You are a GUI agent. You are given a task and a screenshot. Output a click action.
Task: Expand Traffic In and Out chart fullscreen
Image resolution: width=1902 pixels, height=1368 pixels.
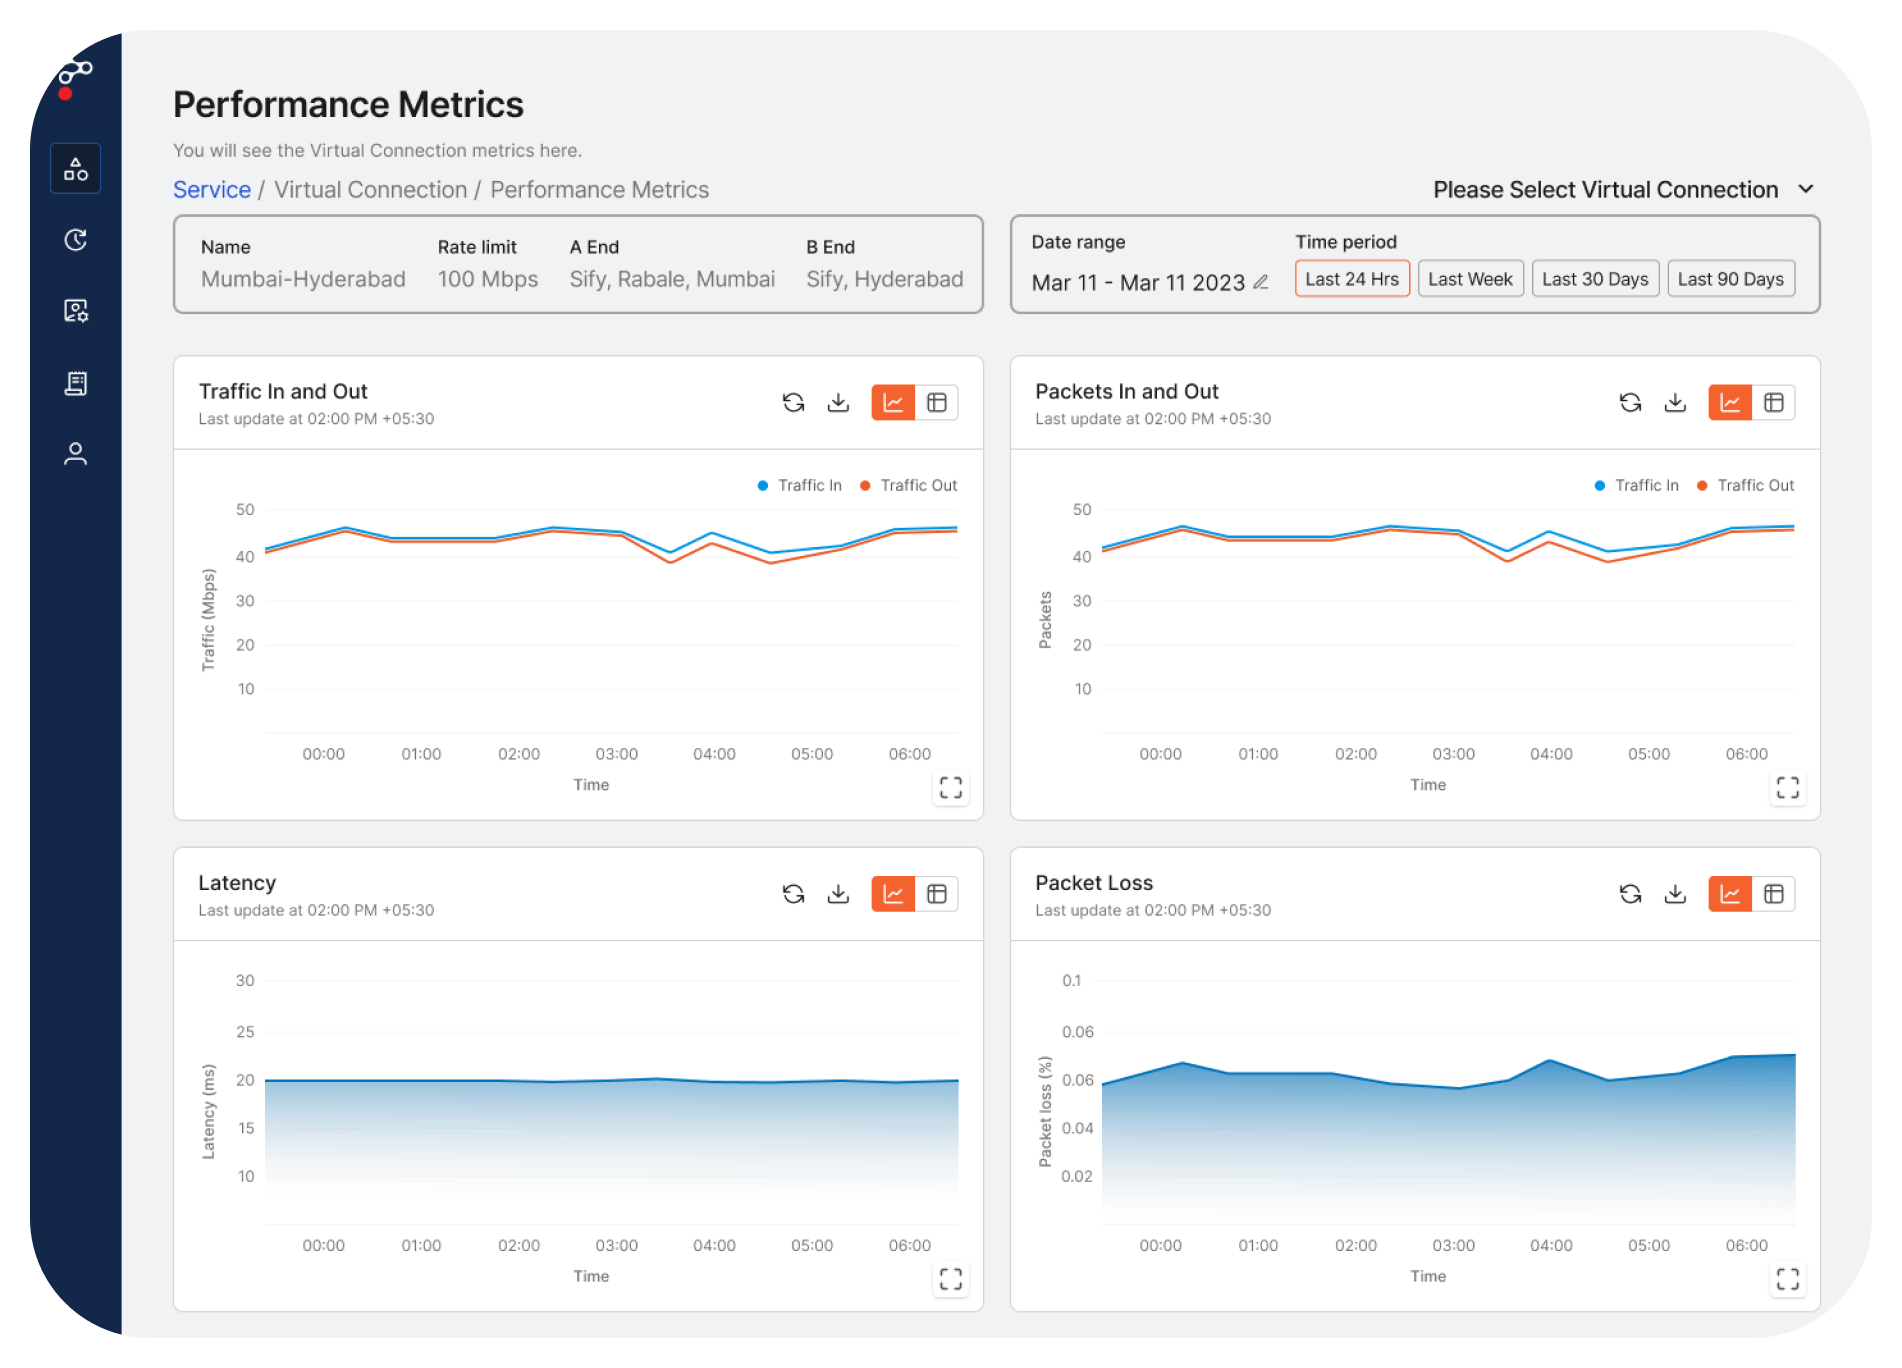coord(951,788)
